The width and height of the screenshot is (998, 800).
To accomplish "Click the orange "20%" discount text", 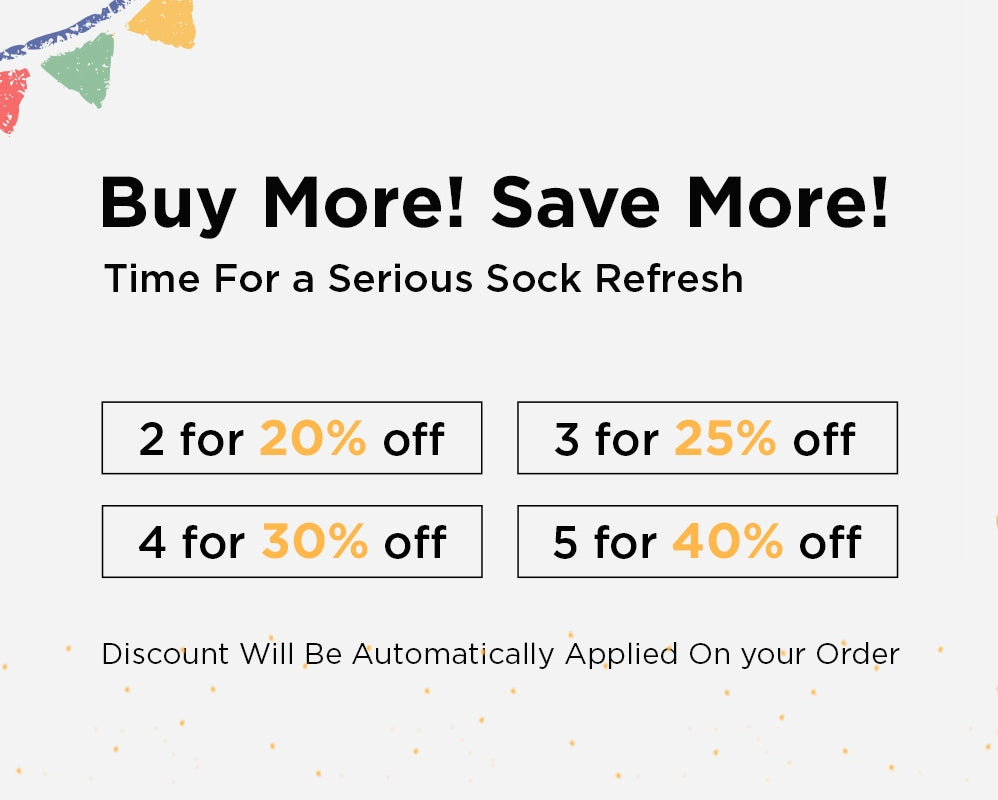I will 312,438.
